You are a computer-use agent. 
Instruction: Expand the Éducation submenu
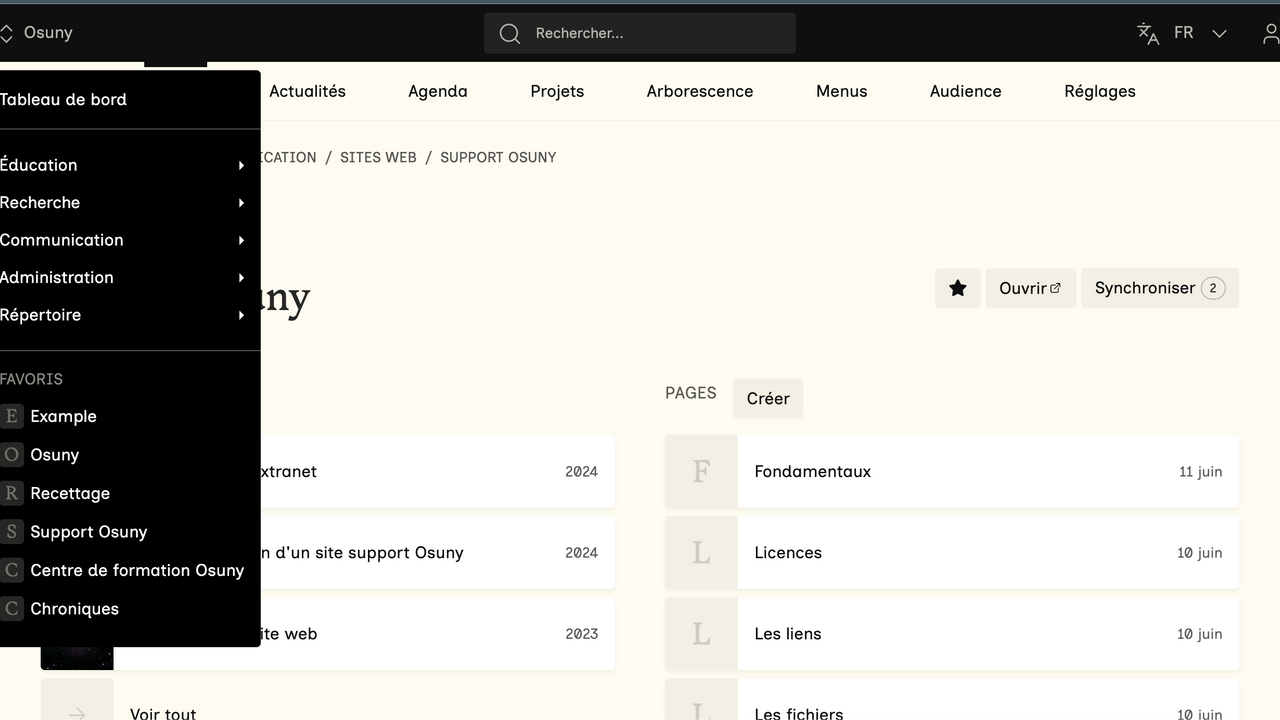(x=241, y=165)
